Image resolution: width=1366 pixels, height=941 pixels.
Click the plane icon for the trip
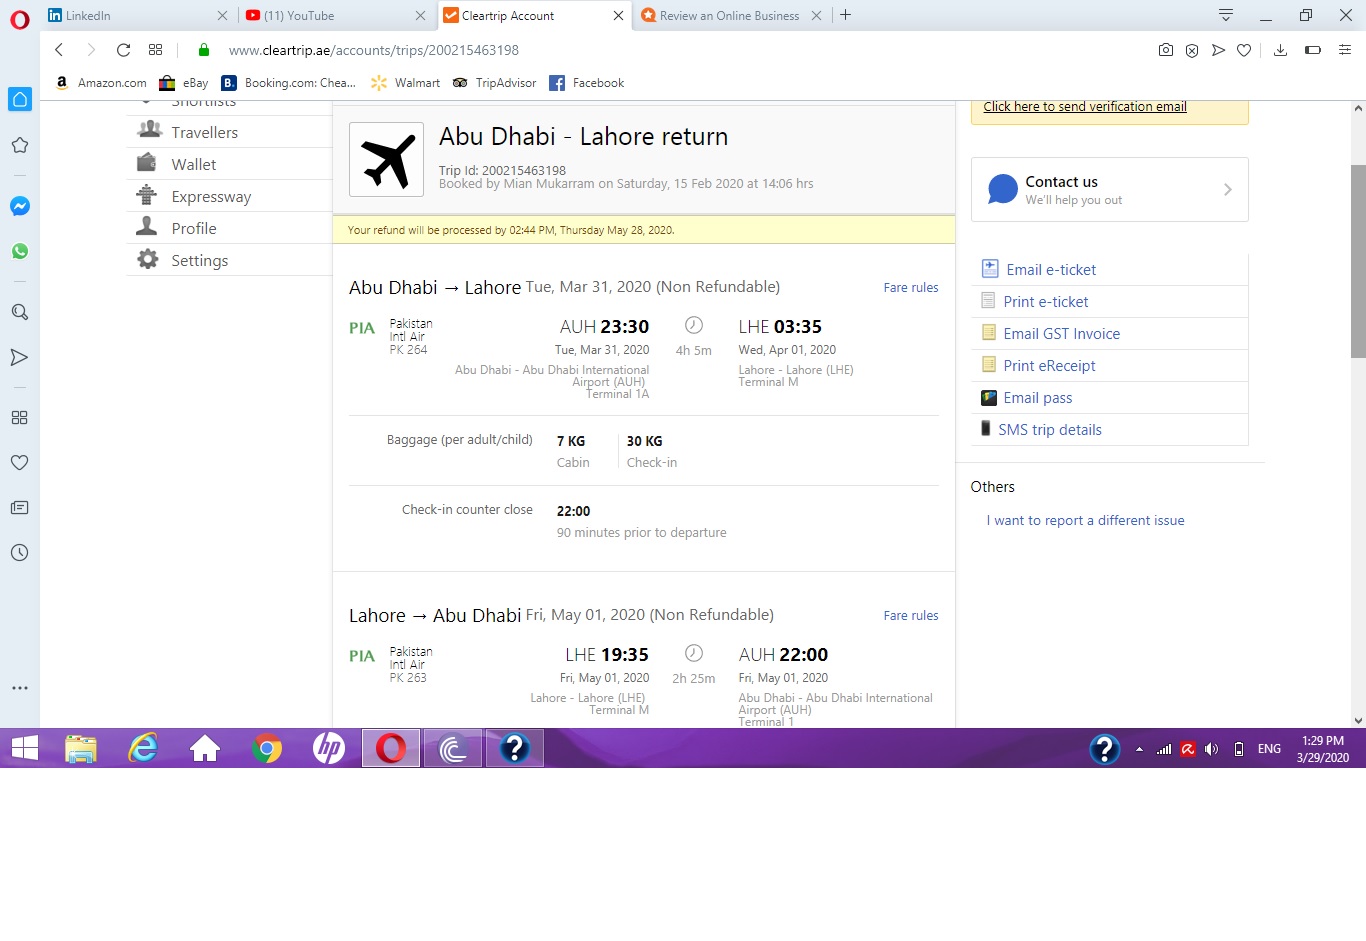tap(386, 159)
